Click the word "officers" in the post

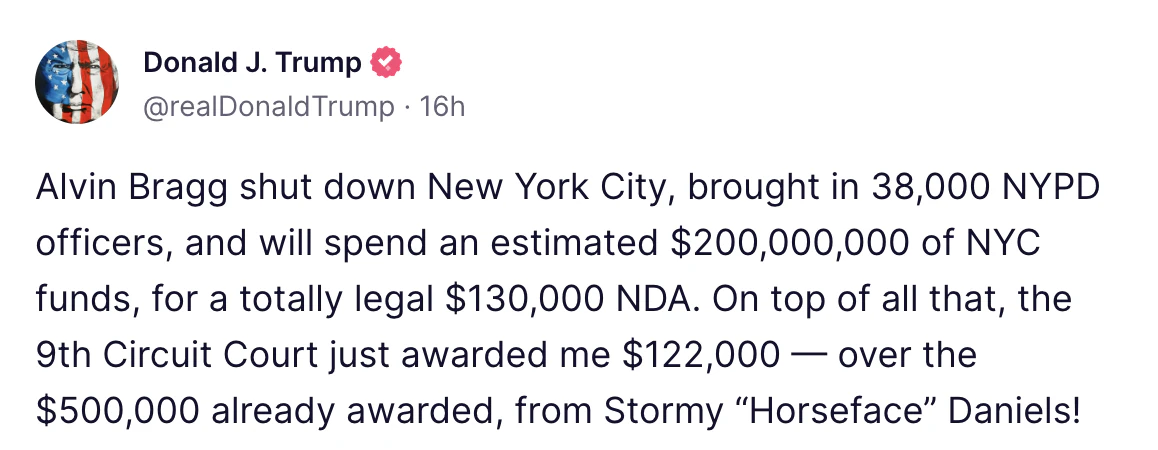93,243
